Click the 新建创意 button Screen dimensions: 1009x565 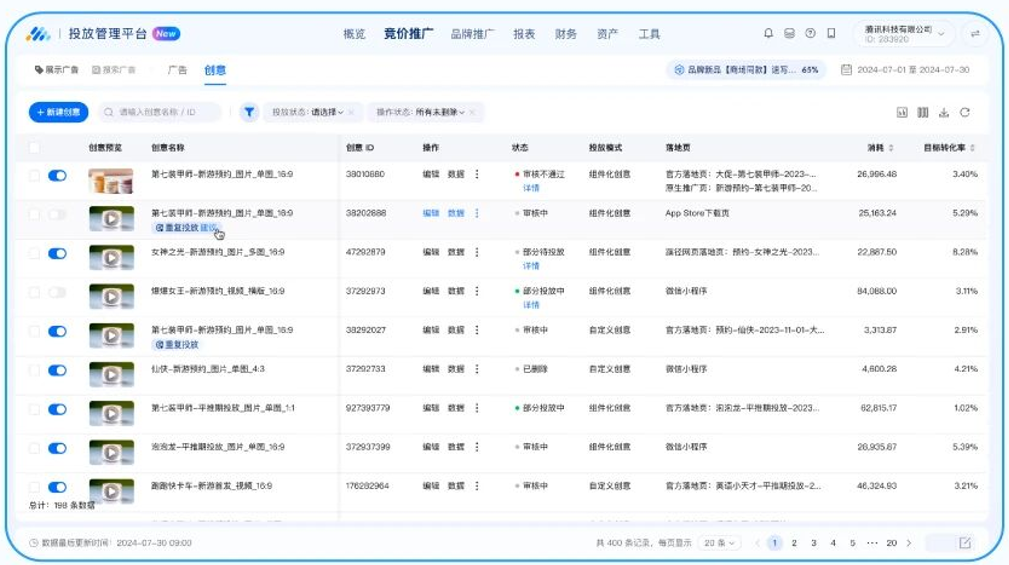tap(58, 112)
